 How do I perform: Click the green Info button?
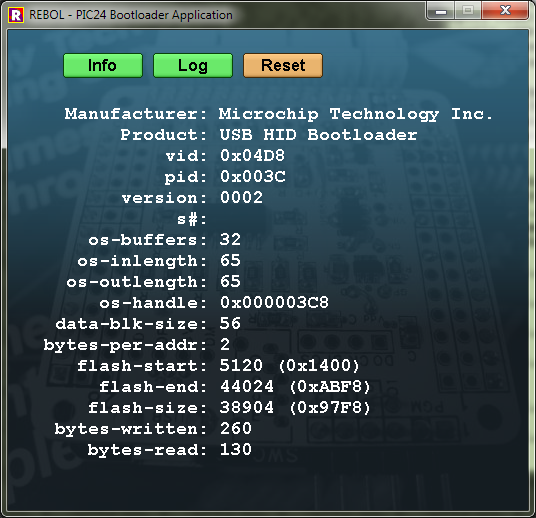pos(103,65)
